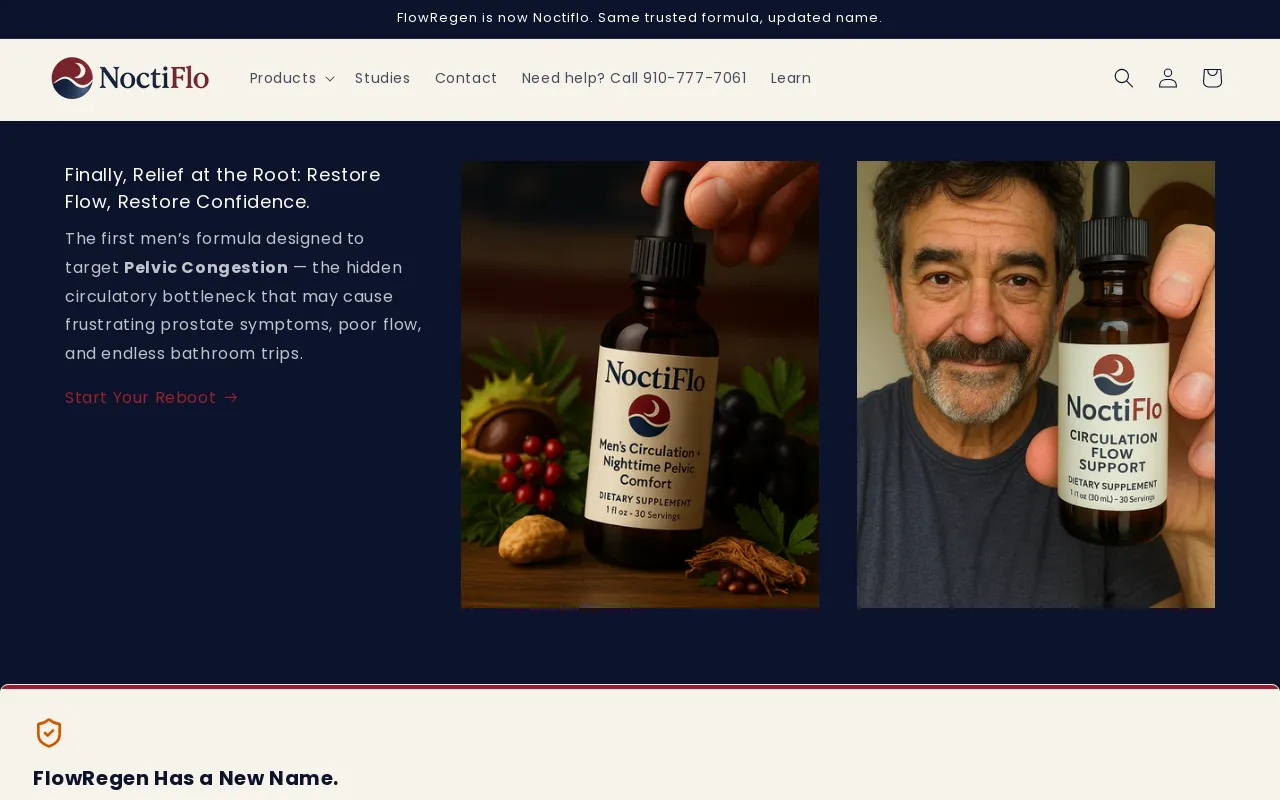Select the image of man holding bottle
The width and height of the screenshot is (1280, 800).
pos(1035,384)
